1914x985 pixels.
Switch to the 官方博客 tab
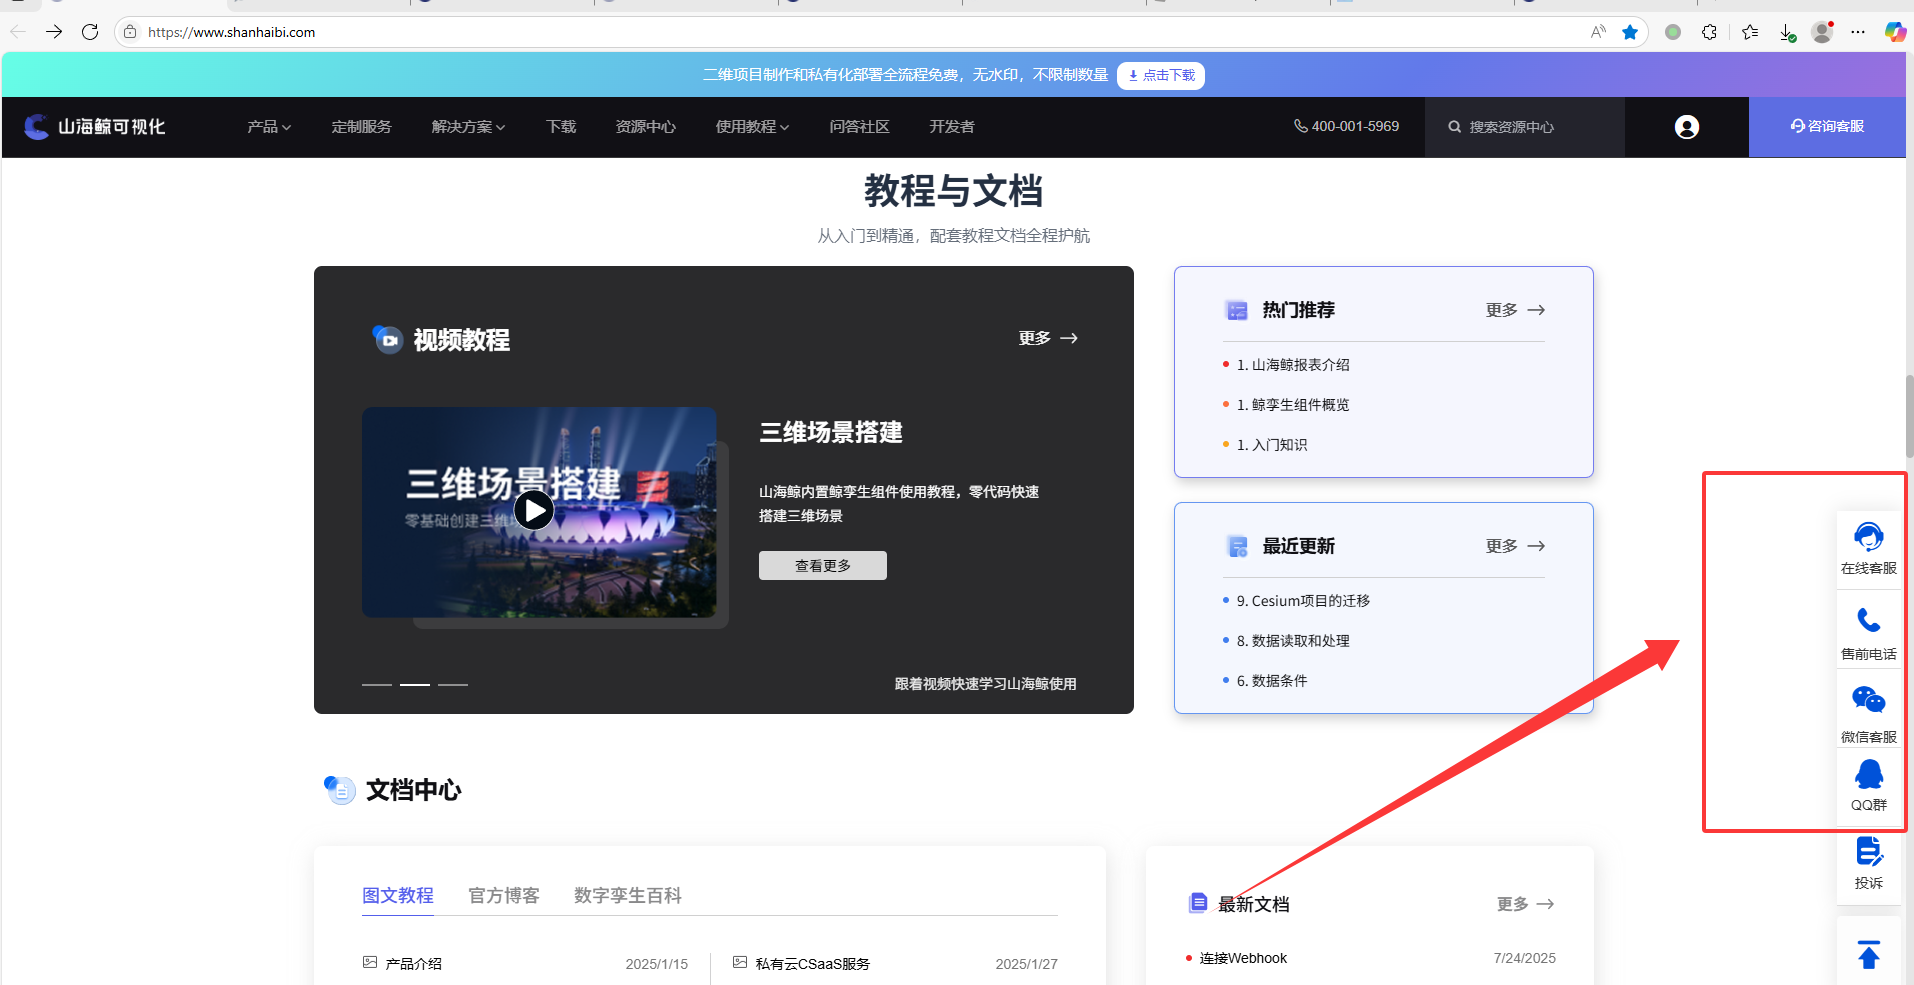tap(504, 895)
